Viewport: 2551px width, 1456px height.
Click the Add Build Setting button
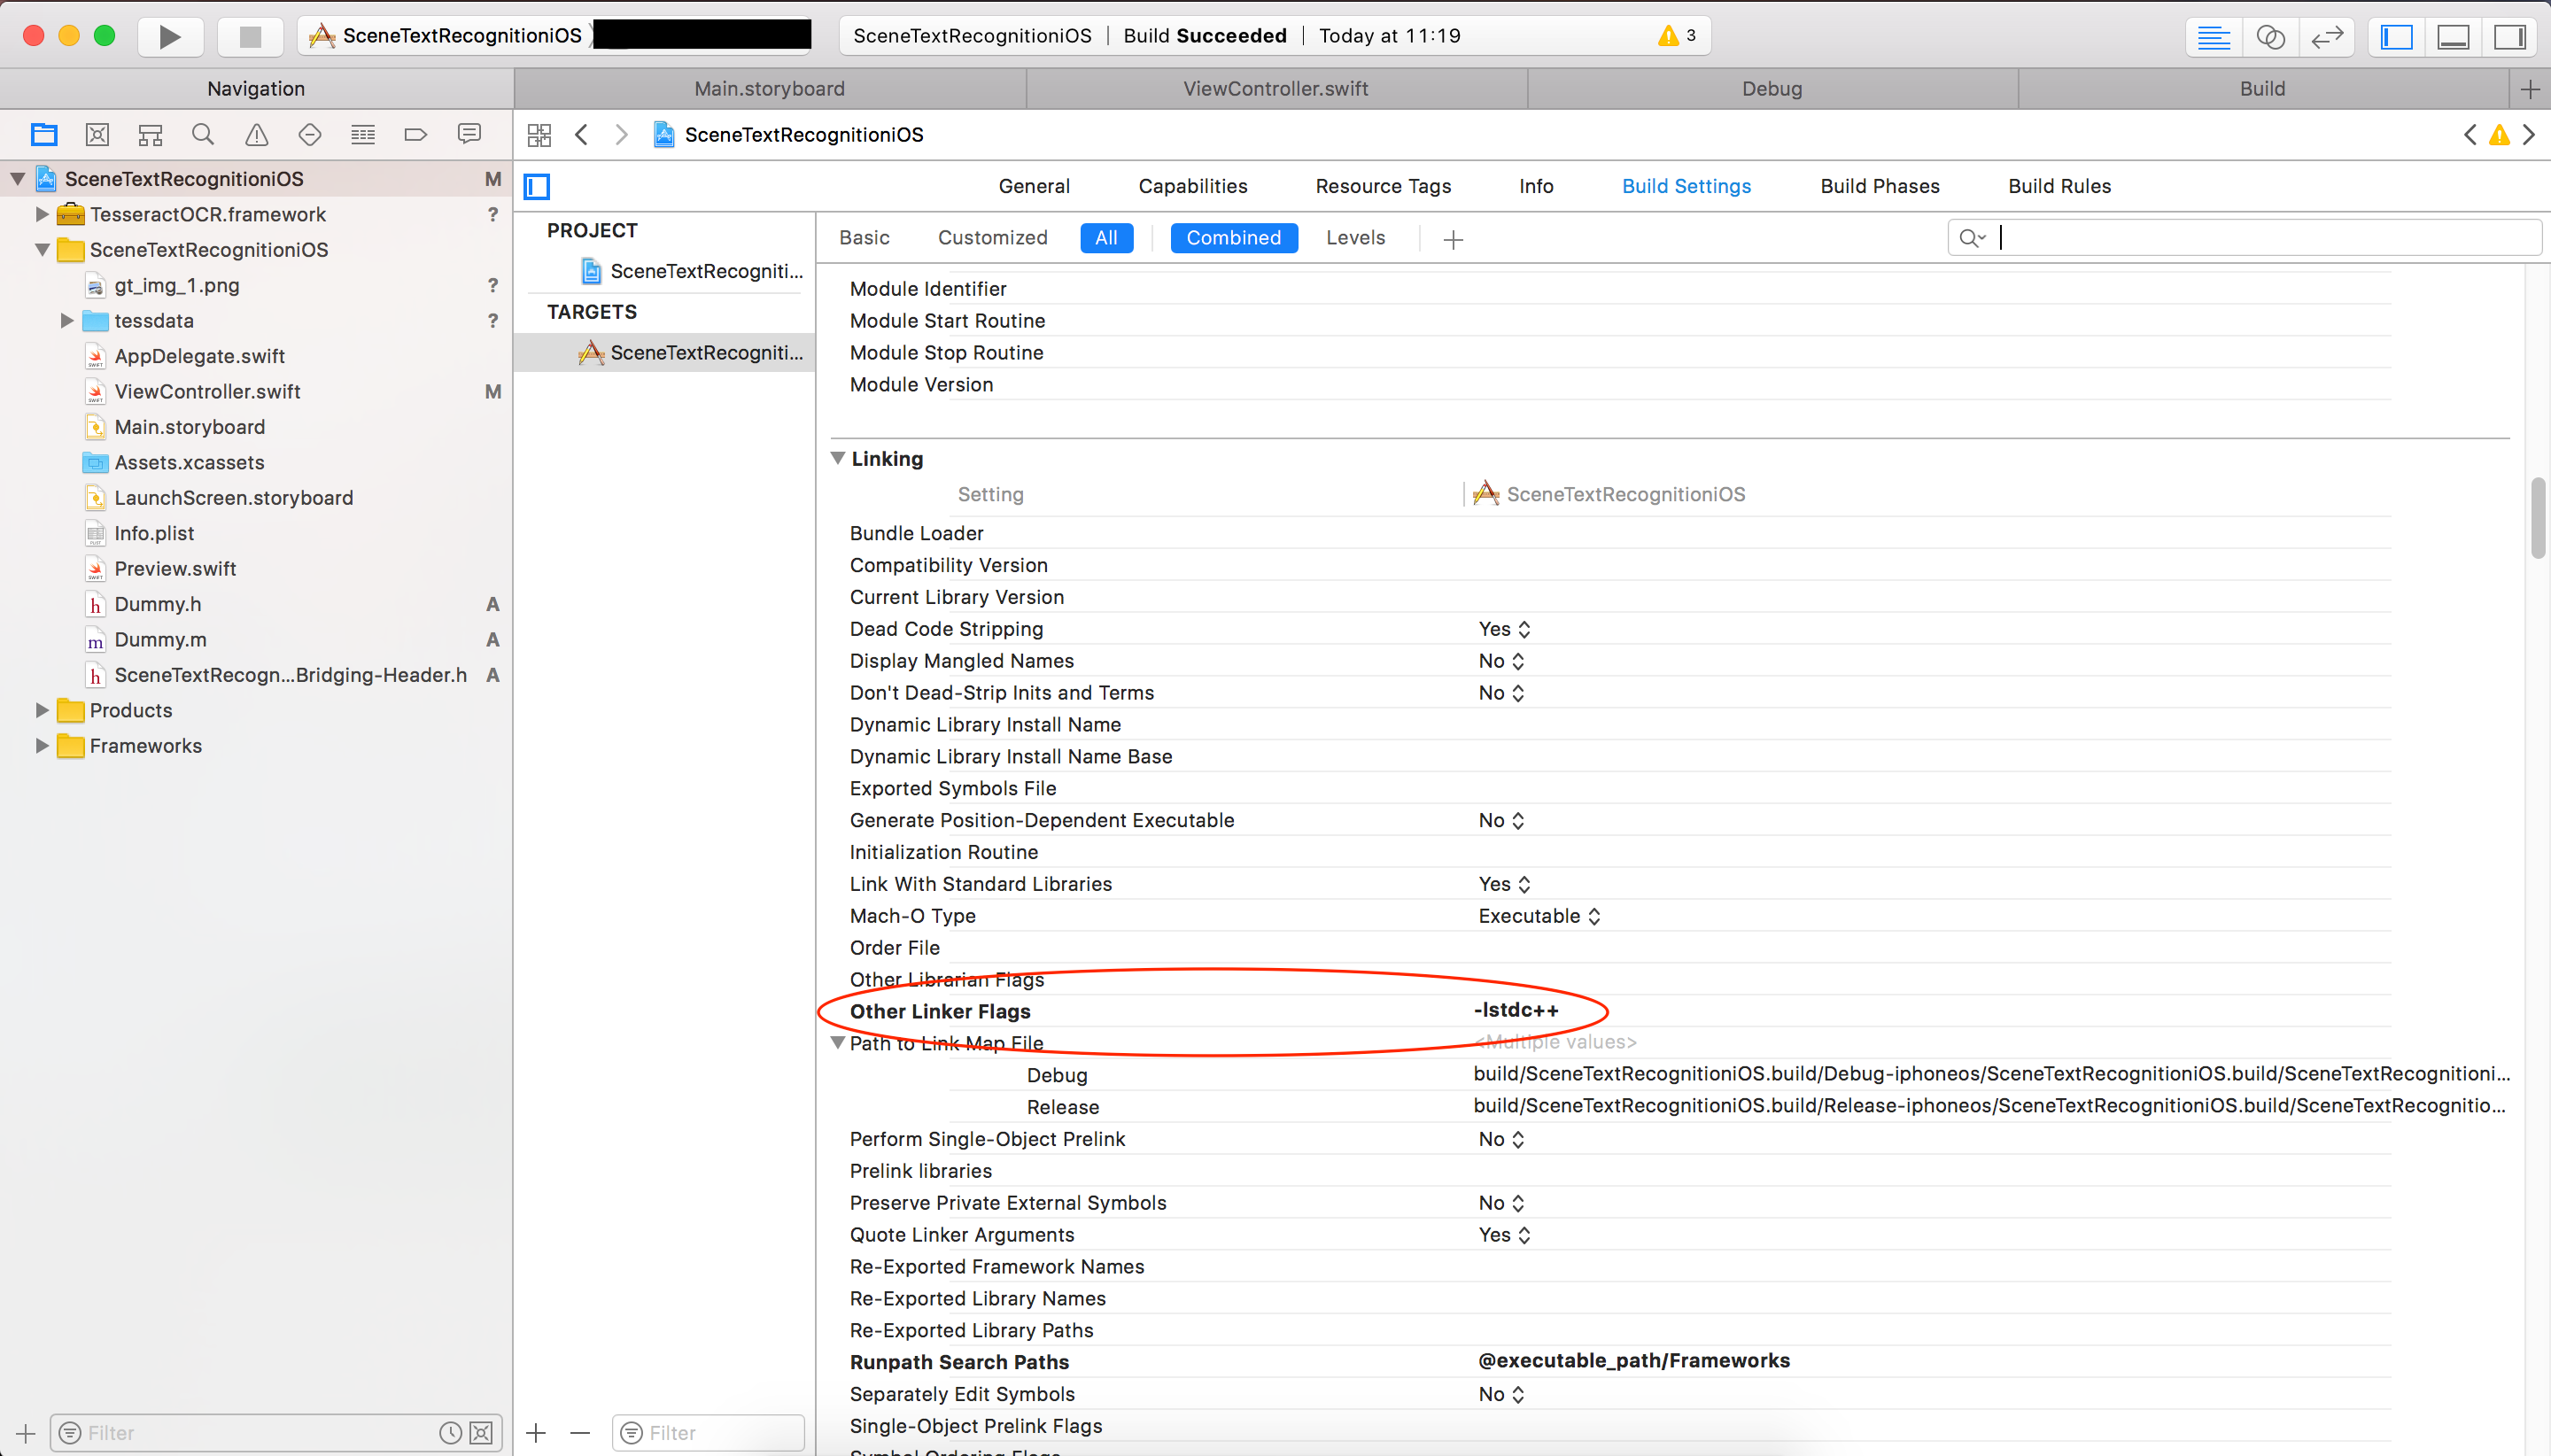(1453, 238)
